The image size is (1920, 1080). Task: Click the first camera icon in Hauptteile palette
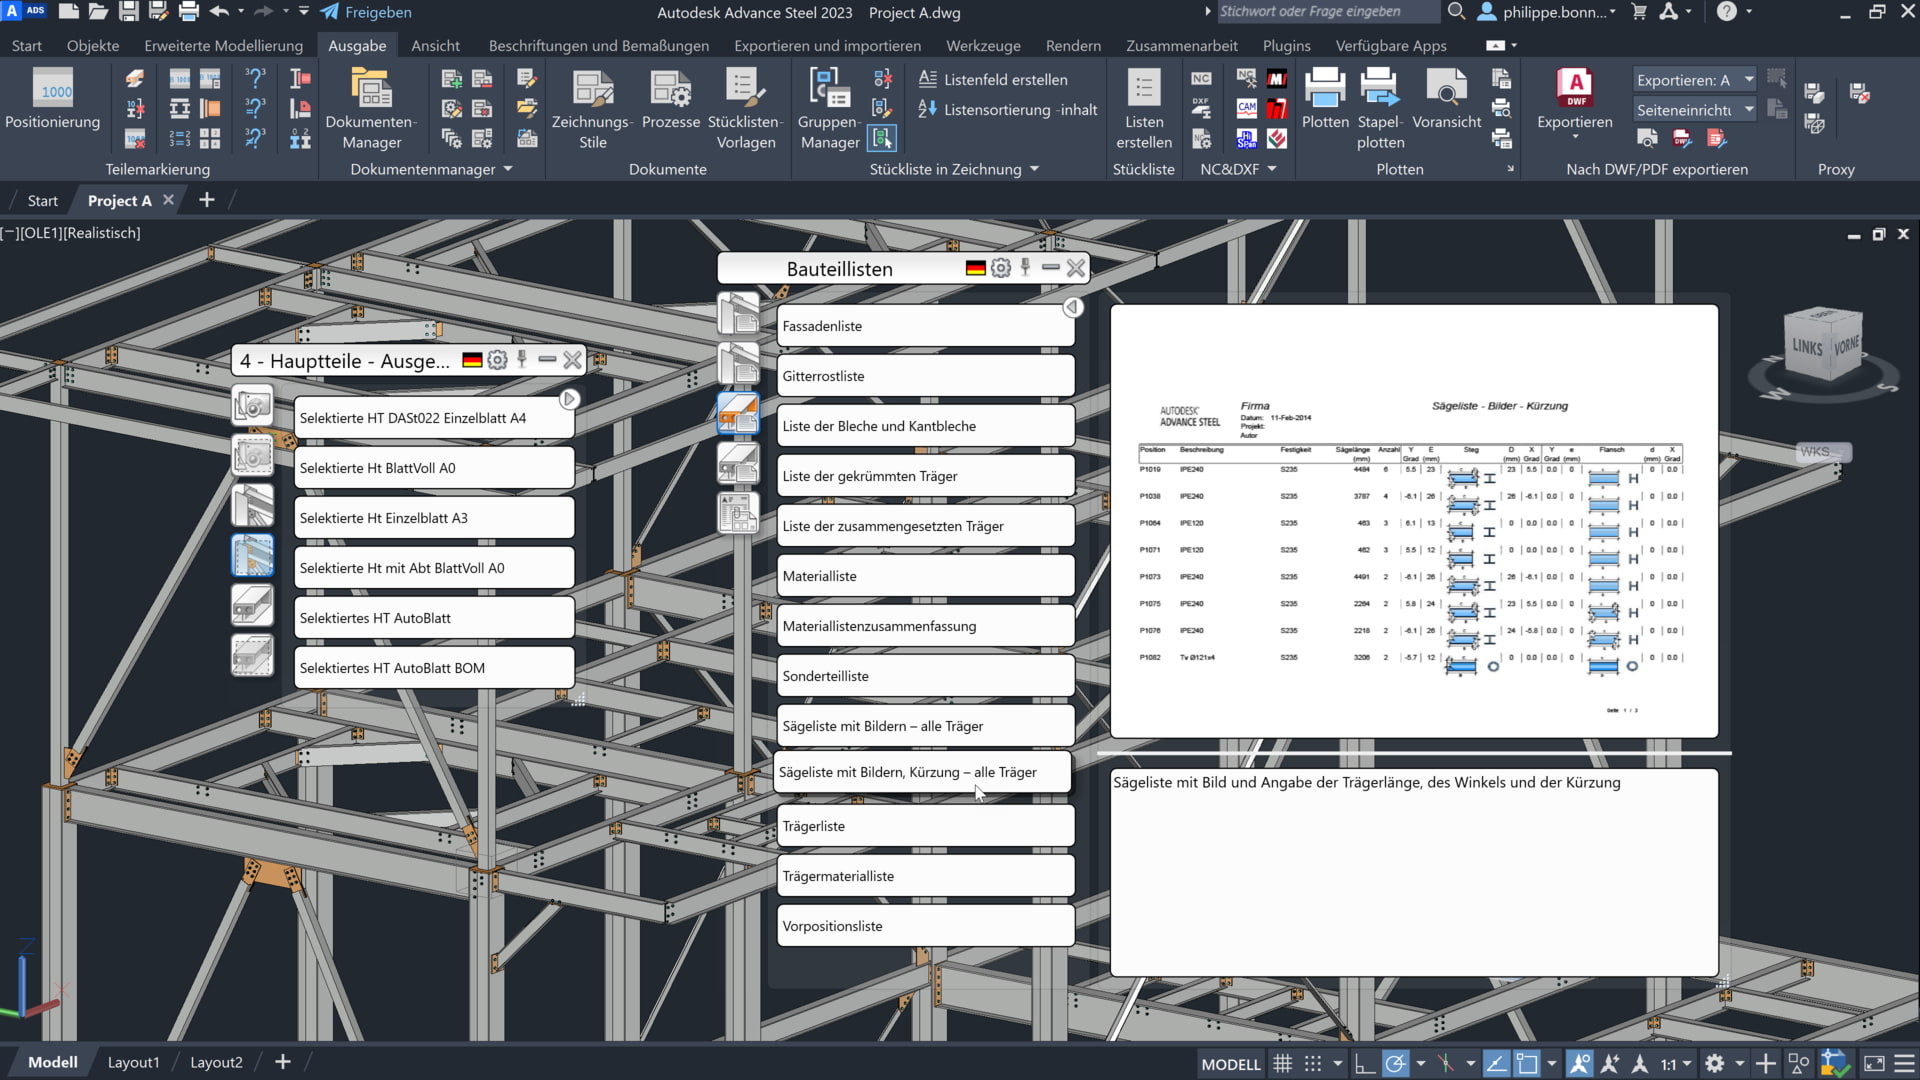[252, 405]
